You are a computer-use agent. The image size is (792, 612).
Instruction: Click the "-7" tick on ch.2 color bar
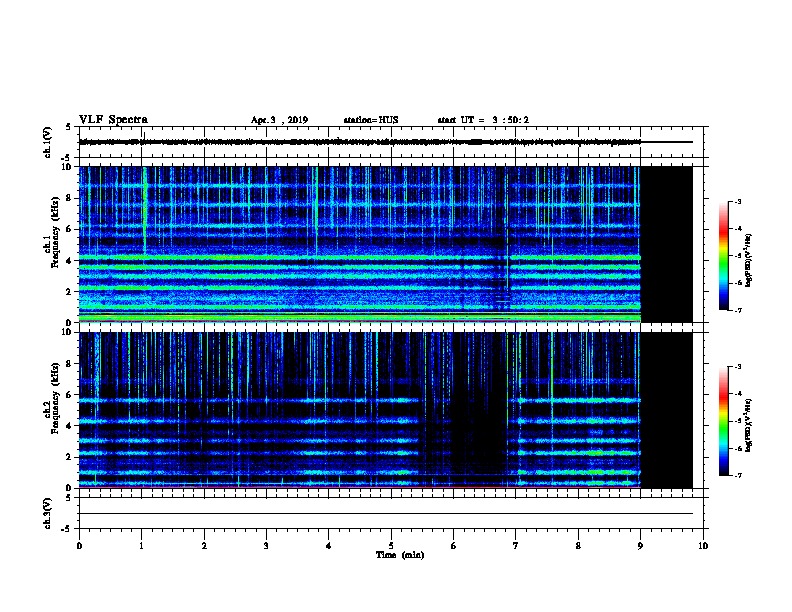coord(737,476)
